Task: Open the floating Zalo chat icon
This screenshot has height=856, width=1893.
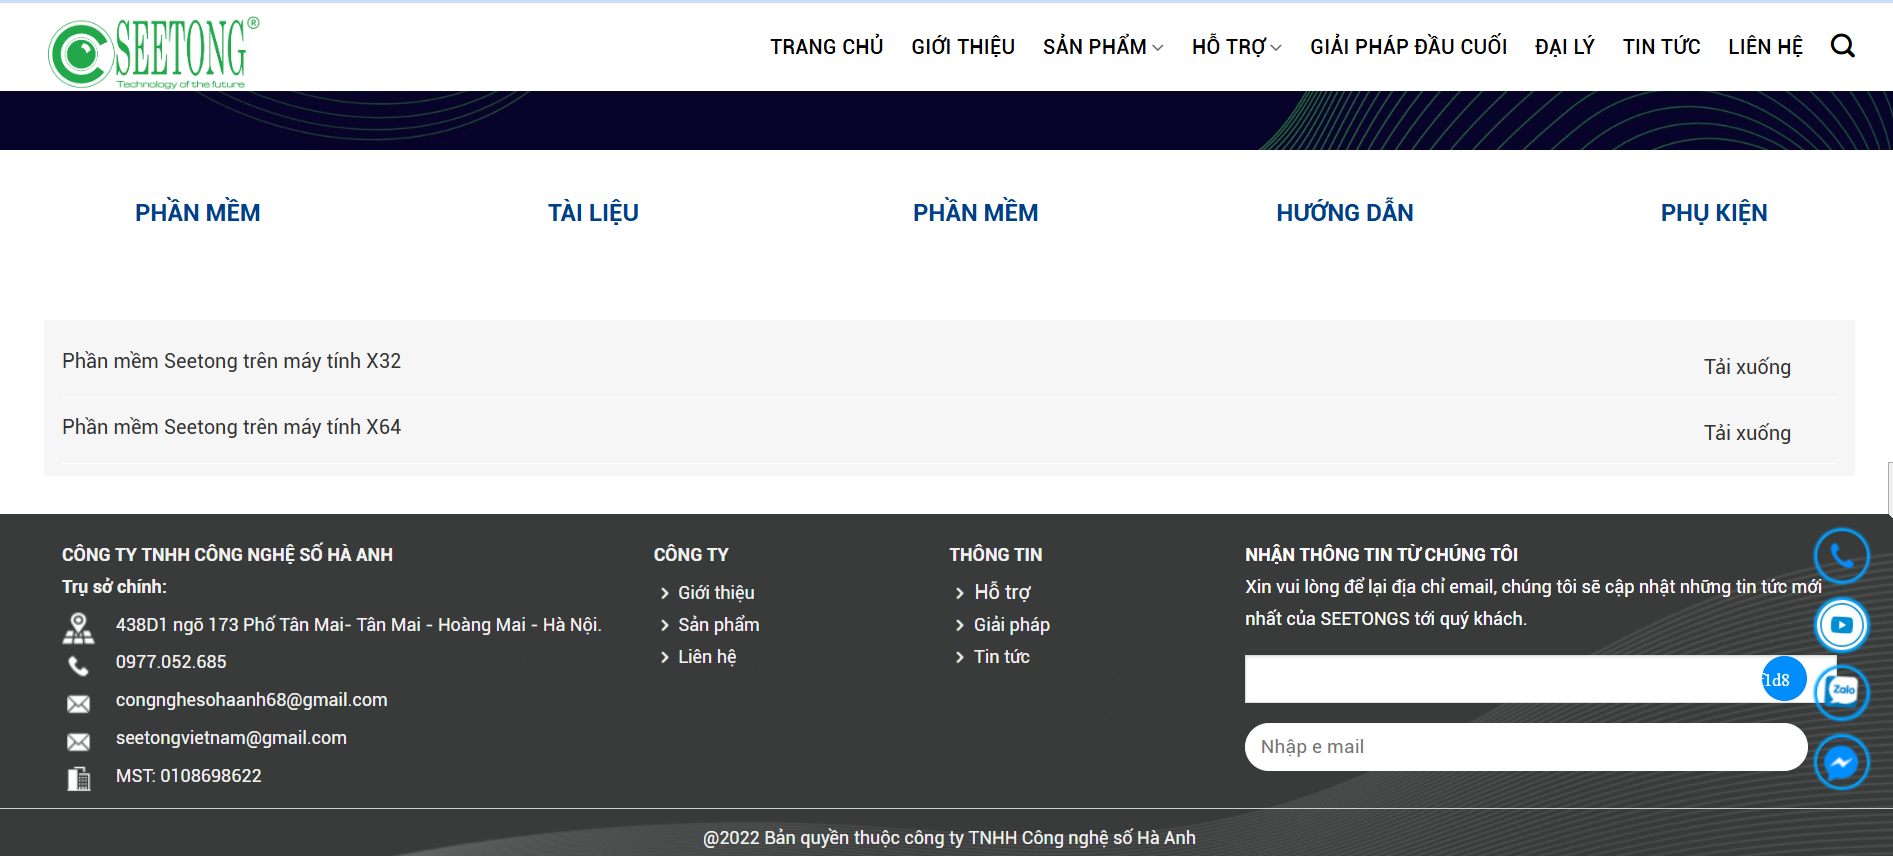Action: point(1841,692)
